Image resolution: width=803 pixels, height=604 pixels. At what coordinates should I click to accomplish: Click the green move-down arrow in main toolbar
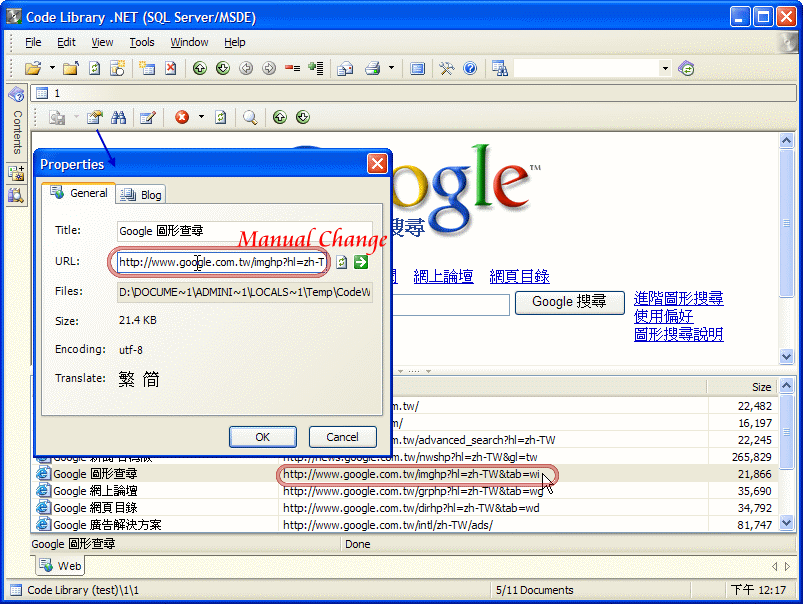coord(223,68)
